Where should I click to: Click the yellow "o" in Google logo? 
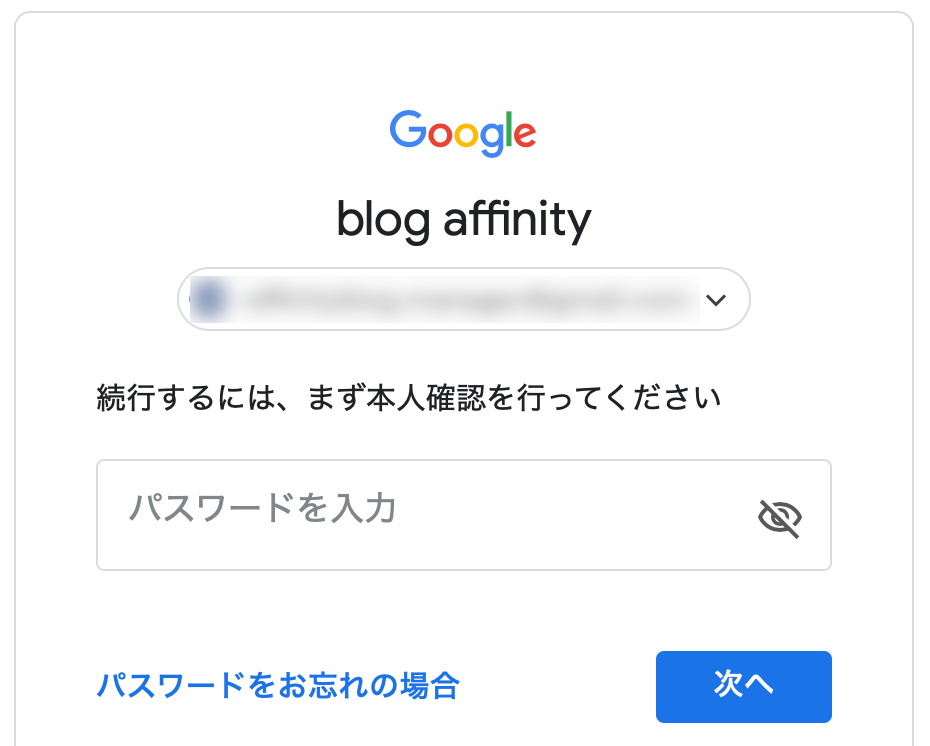[465, 134]
